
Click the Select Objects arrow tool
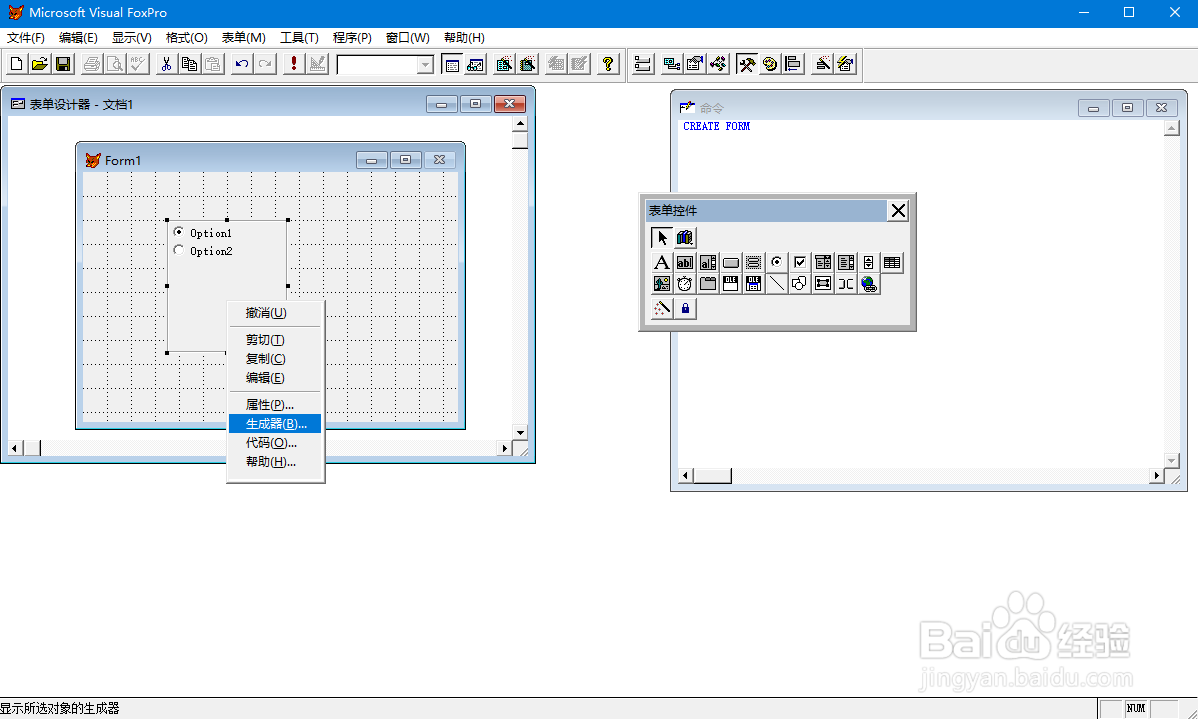(x=662, y=238)
